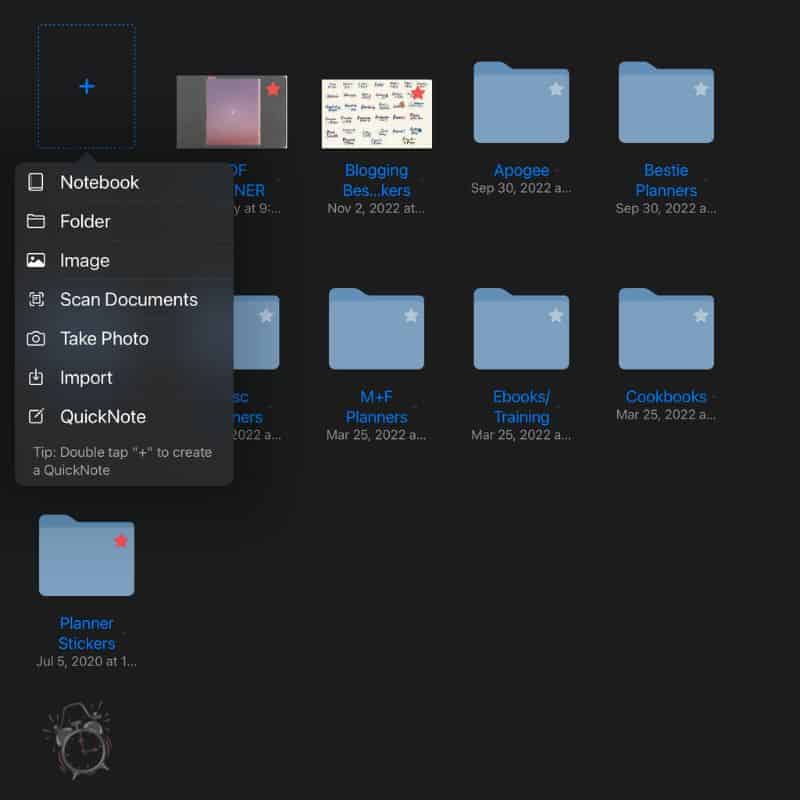Unfavorite the pink planner document star

click(x=273, y=89)
